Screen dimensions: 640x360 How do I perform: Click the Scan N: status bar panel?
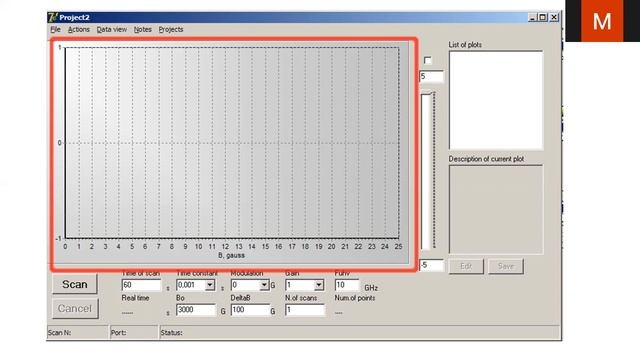coord(78,333)
